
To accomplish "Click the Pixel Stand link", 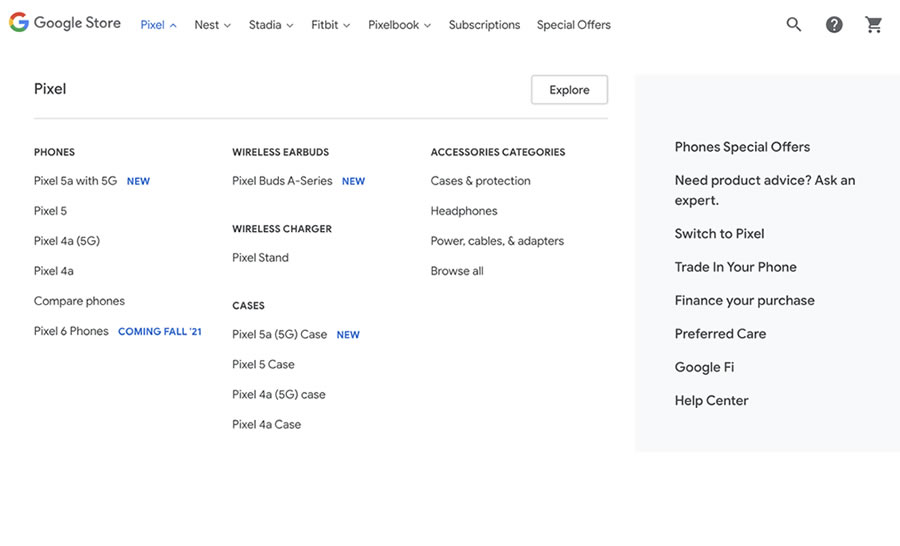I will click(x=260, y=258).
